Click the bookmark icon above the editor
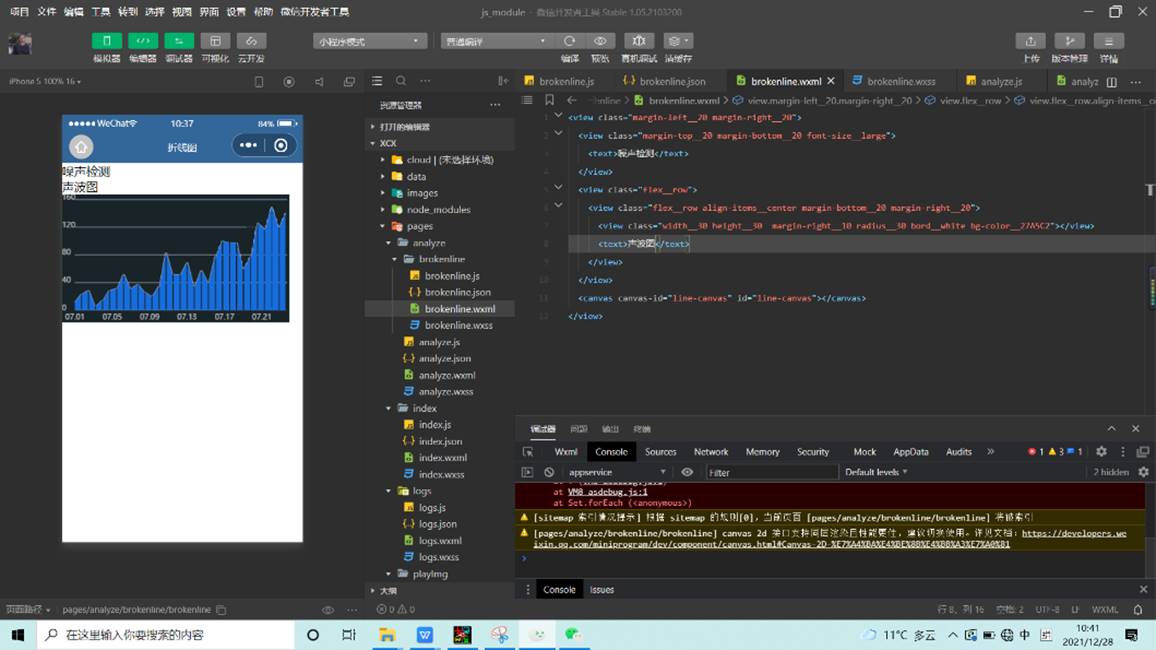The height and width of the screenshot is (650, 1156). pos(549,100)
